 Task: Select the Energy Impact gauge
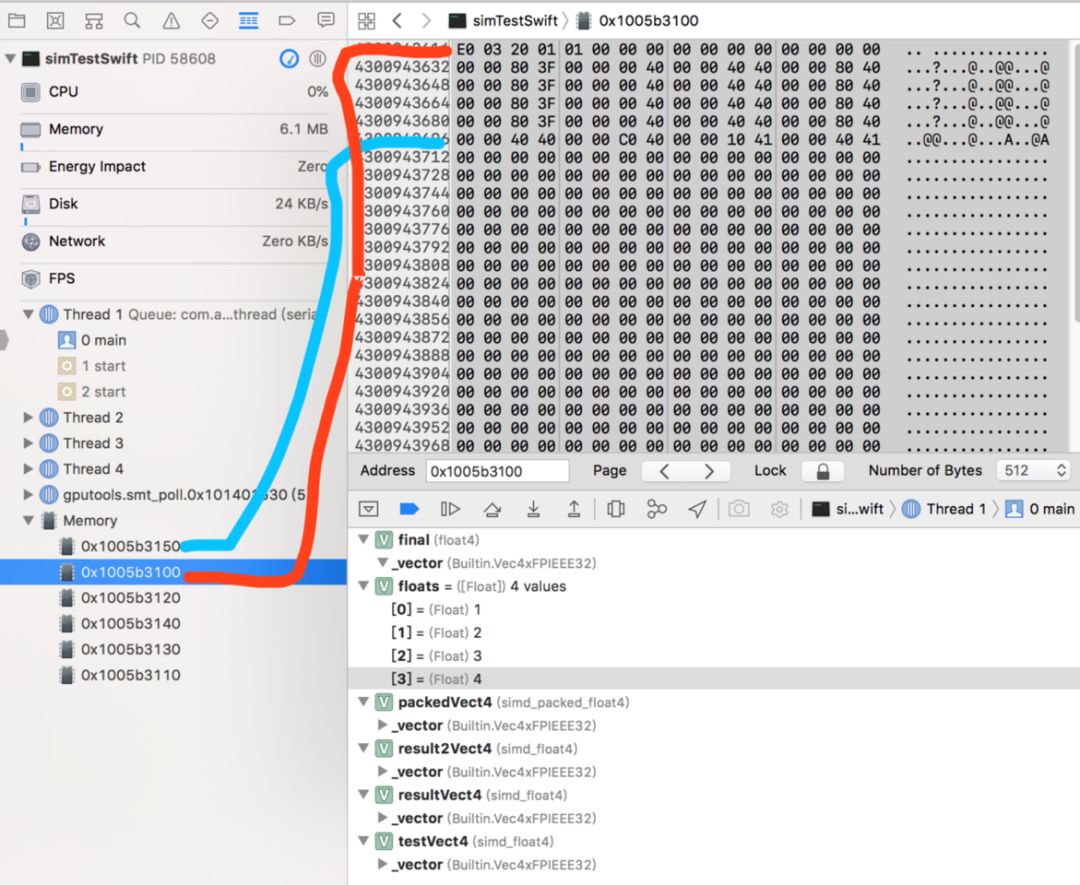pos(174,167)
